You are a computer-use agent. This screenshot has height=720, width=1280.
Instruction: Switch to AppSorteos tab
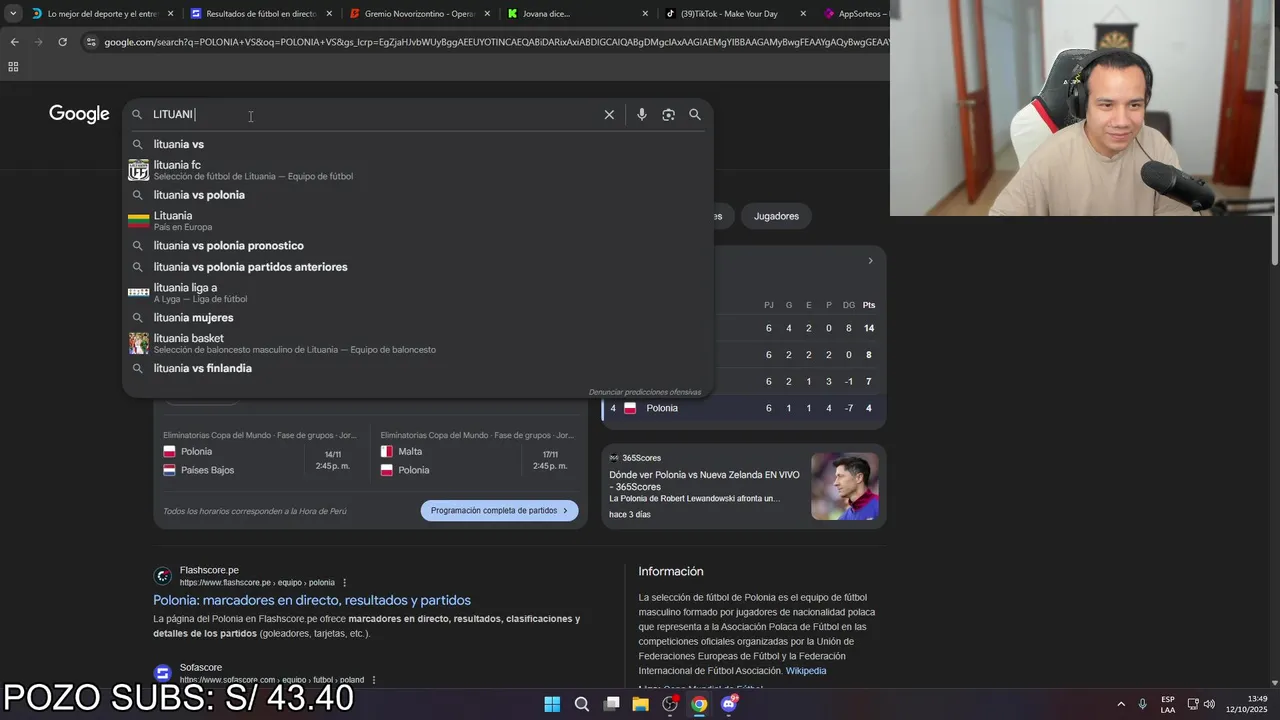(x=855, y=14)
